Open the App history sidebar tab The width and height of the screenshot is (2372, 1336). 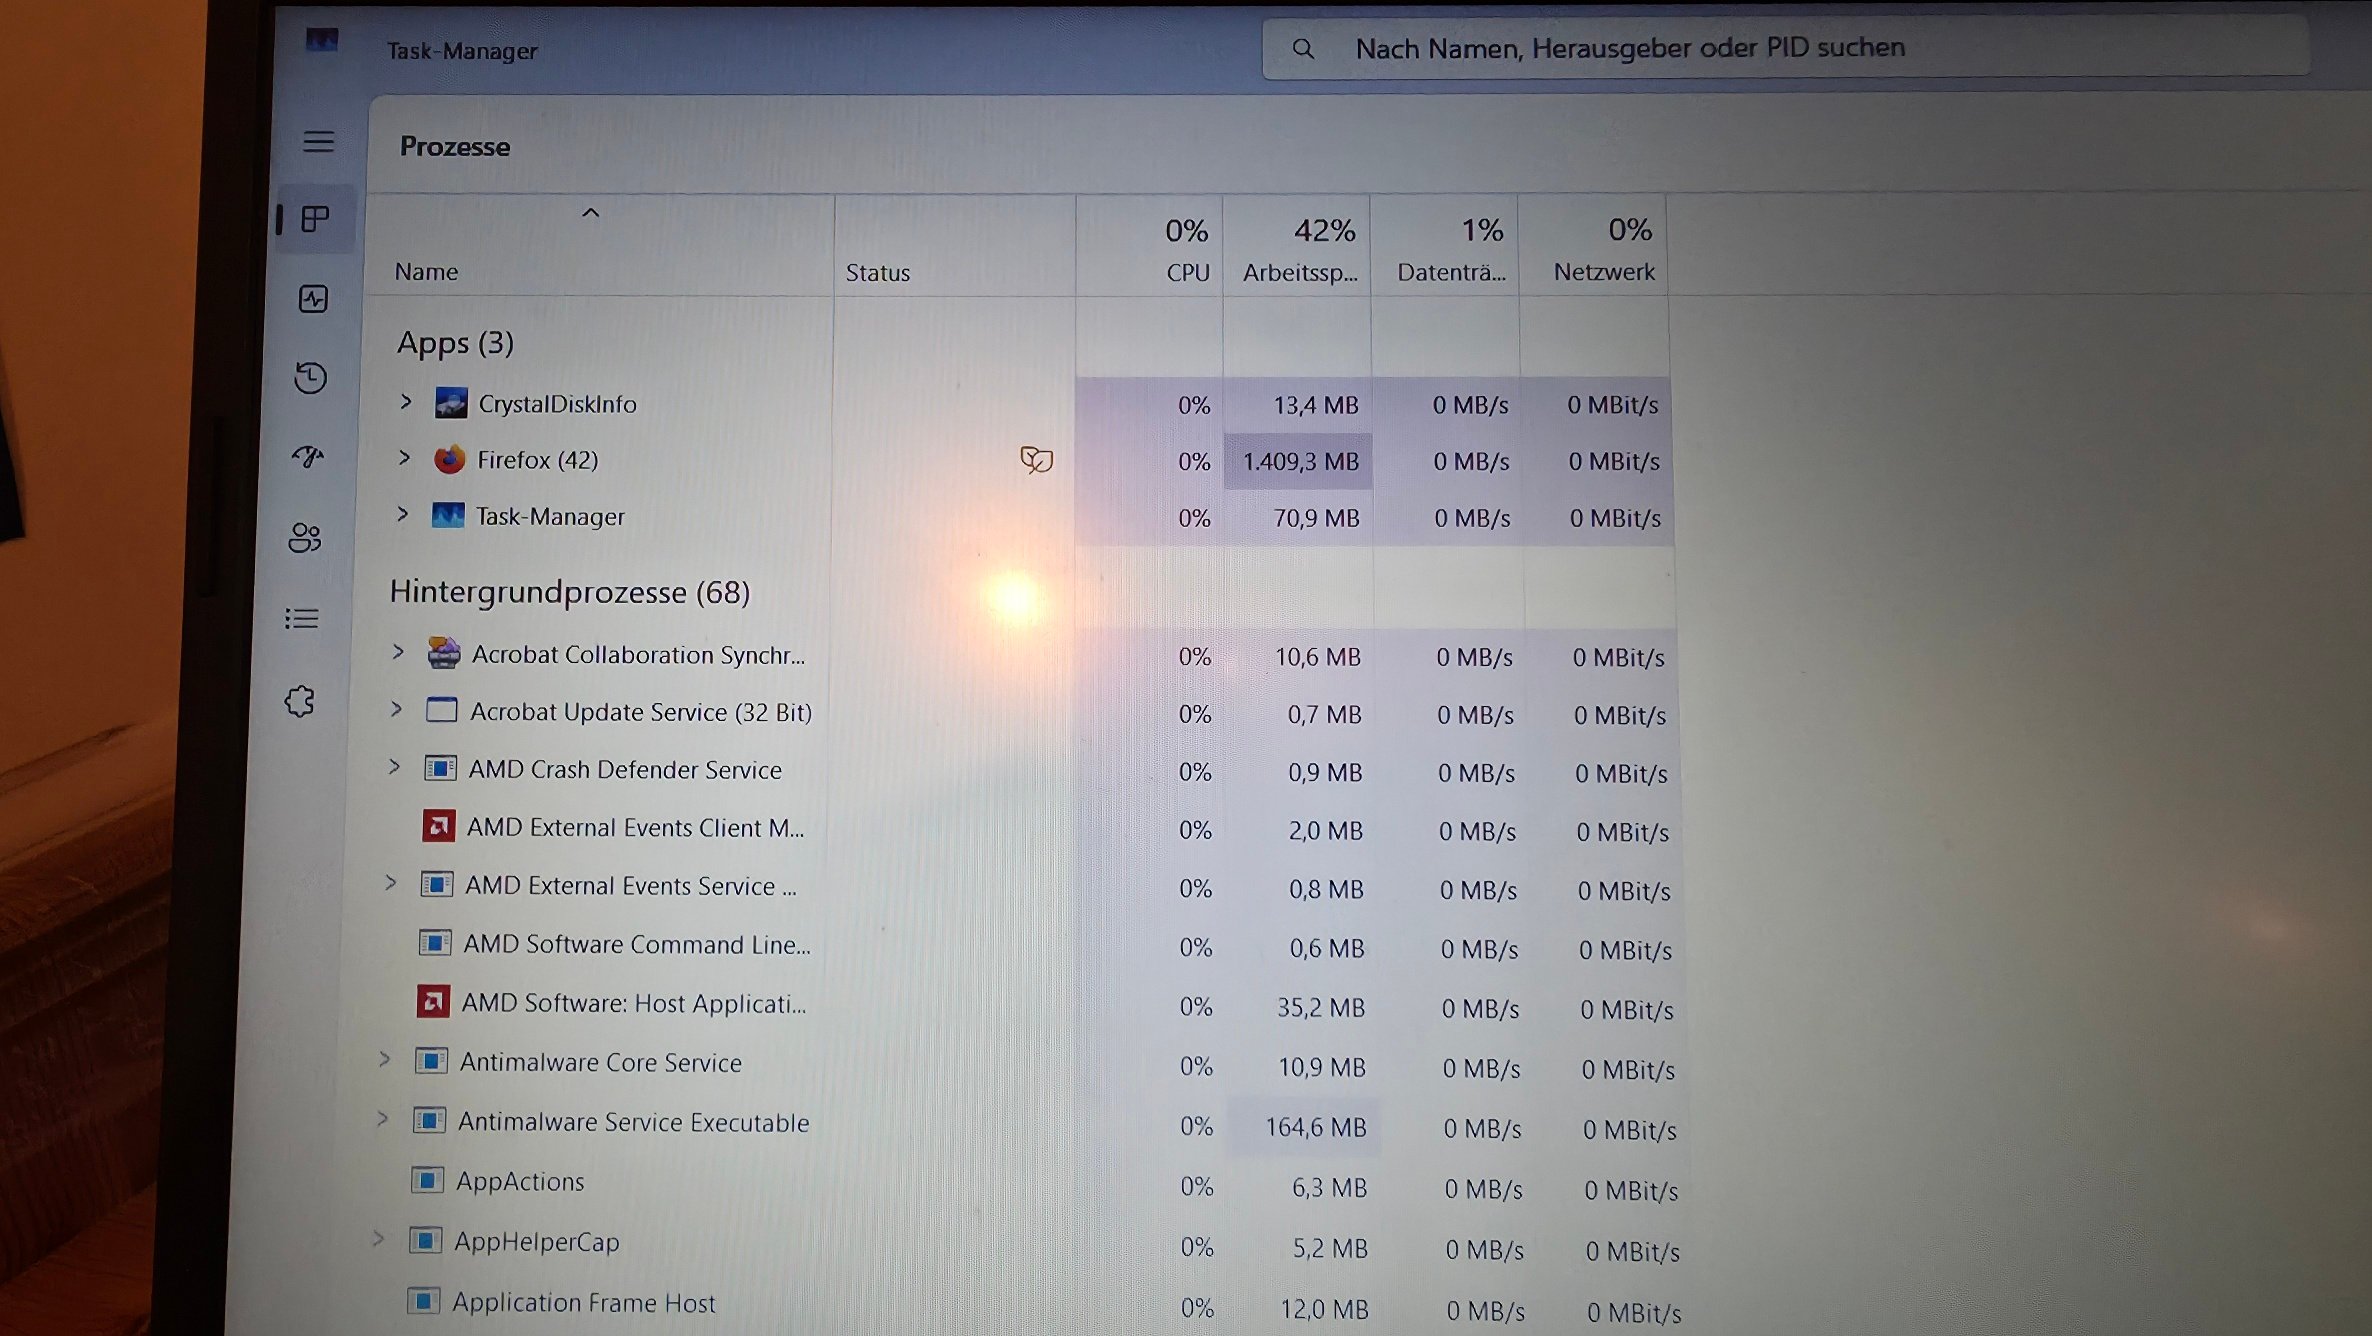click(310, 378)
